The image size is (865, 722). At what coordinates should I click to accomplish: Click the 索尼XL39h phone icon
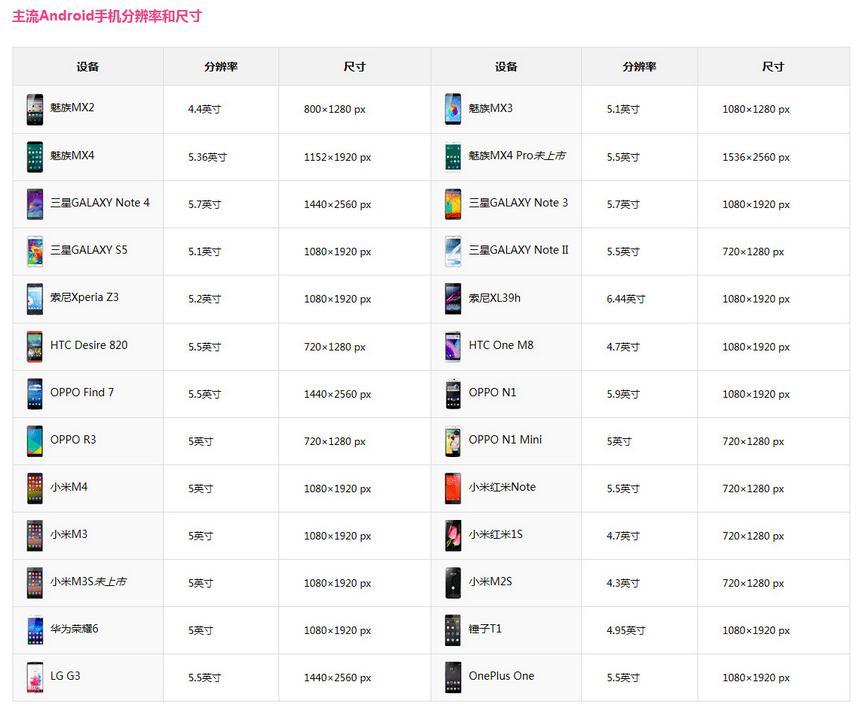[x=453, y=299]
